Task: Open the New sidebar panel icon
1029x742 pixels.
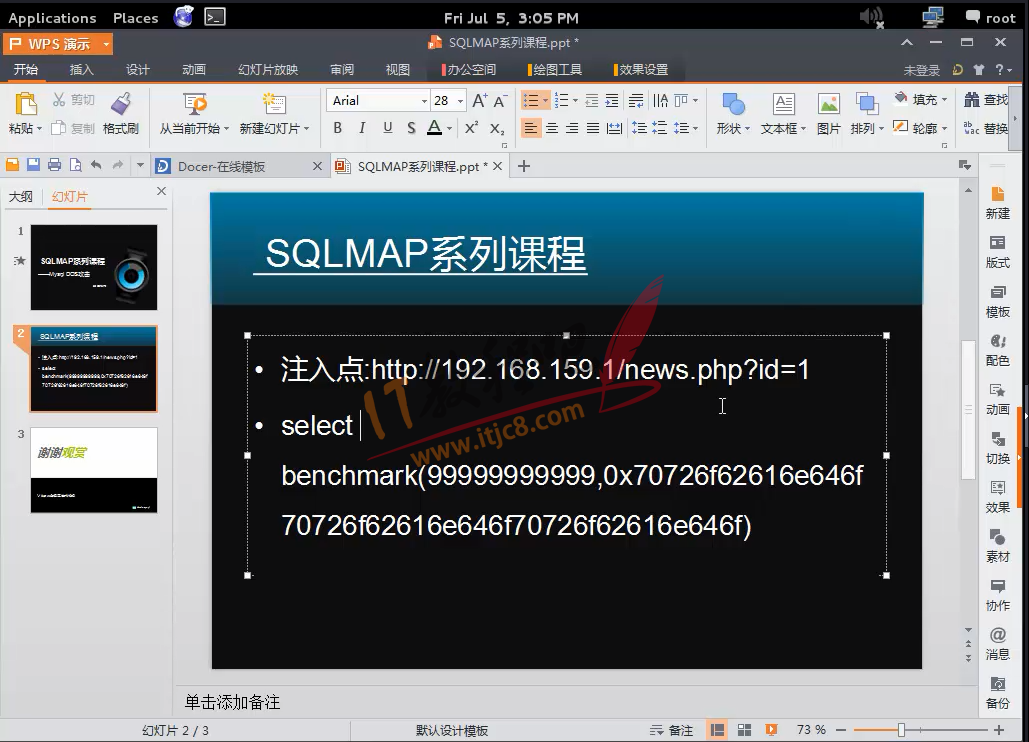Action: point(998,194)
